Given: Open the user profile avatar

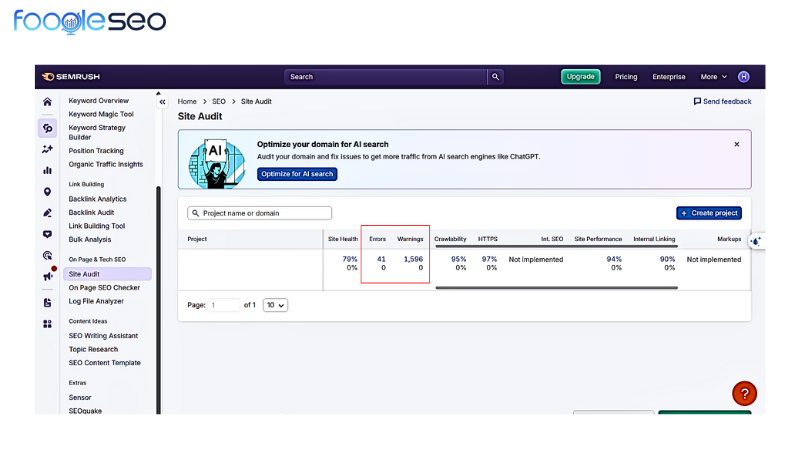Looking at the screenshot, I should 743,77.
